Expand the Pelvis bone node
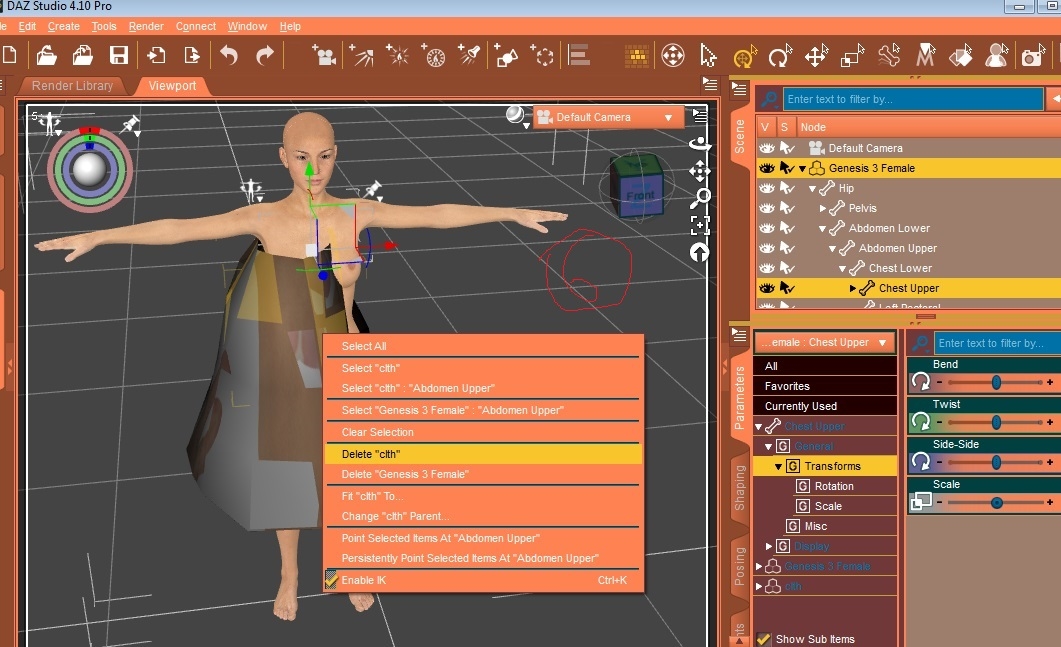Image resolution: width=1061 pixels, height=647 pixels. (x=824, y=208)
